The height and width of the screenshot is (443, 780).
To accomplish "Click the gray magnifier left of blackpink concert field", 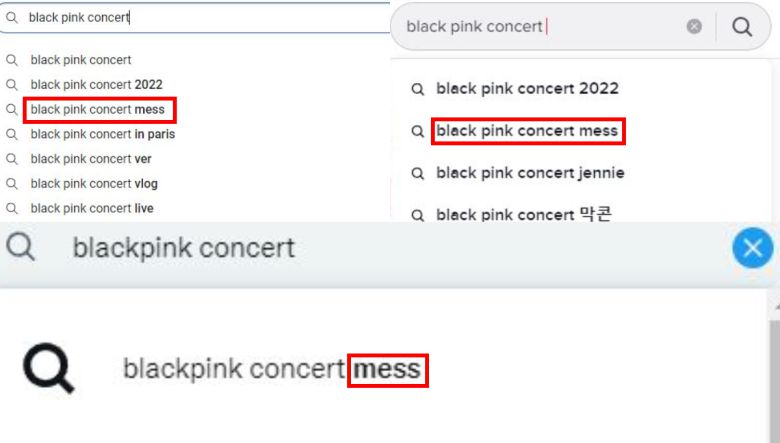I will point(20,247).
